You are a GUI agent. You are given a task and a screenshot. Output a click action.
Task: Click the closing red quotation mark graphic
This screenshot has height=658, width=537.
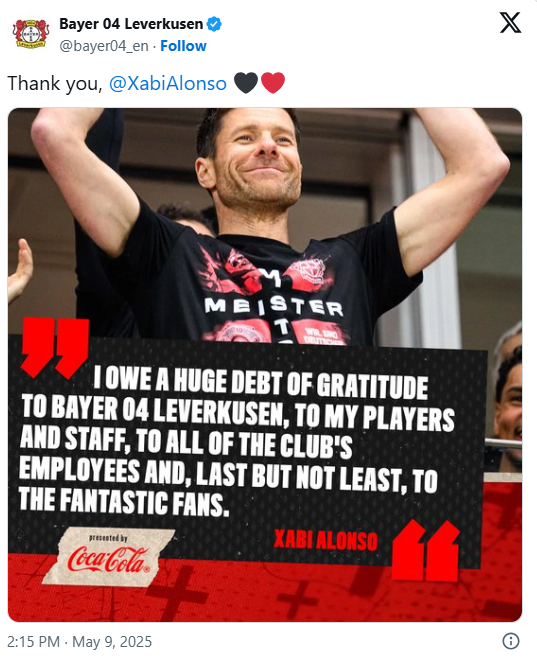(x=425, y=551)
